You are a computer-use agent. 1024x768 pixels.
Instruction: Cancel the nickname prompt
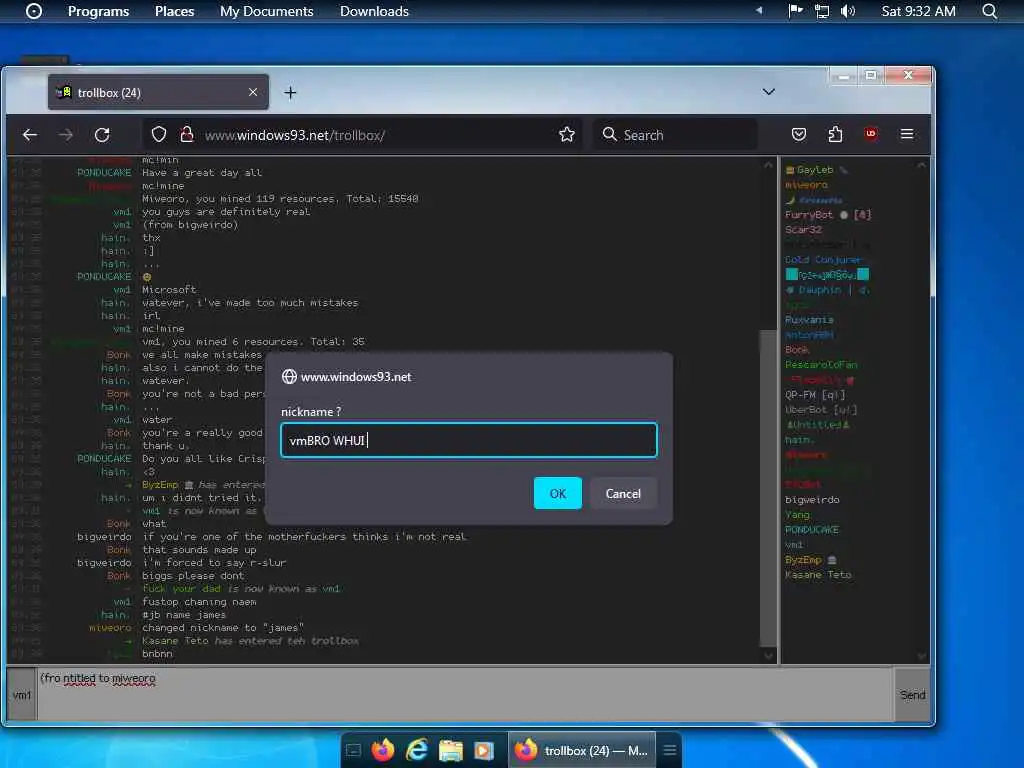[623, 493]
